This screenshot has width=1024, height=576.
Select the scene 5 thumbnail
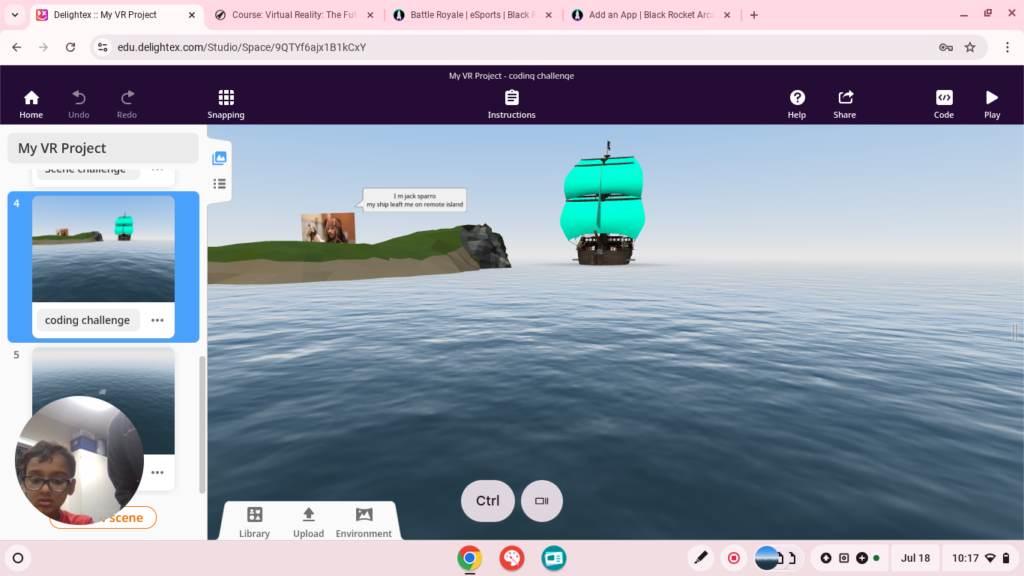[103, 400]
